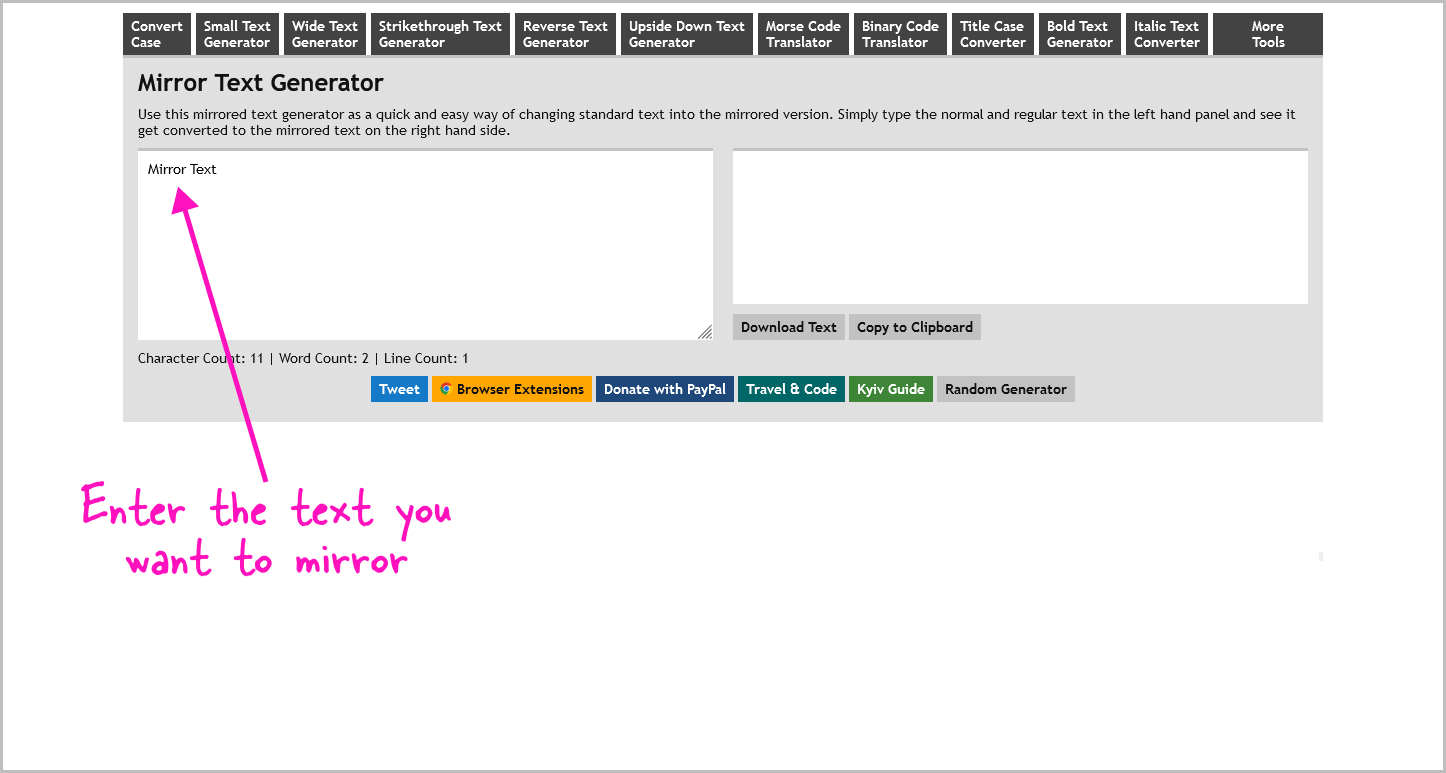The height and width of the screenshot is (773, 1446).
Task: Open the Convert Case tool
Action: [156, 33]
